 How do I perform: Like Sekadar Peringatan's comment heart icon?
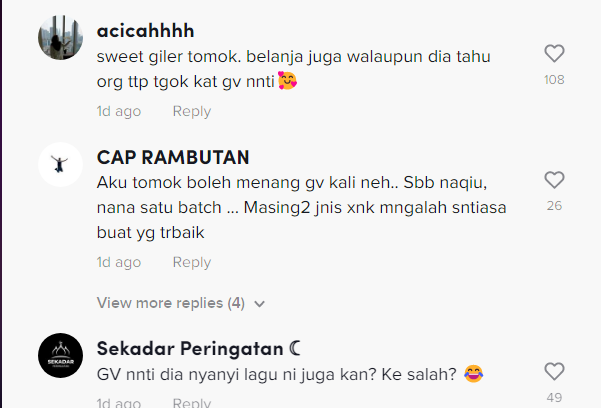[554, 372]
